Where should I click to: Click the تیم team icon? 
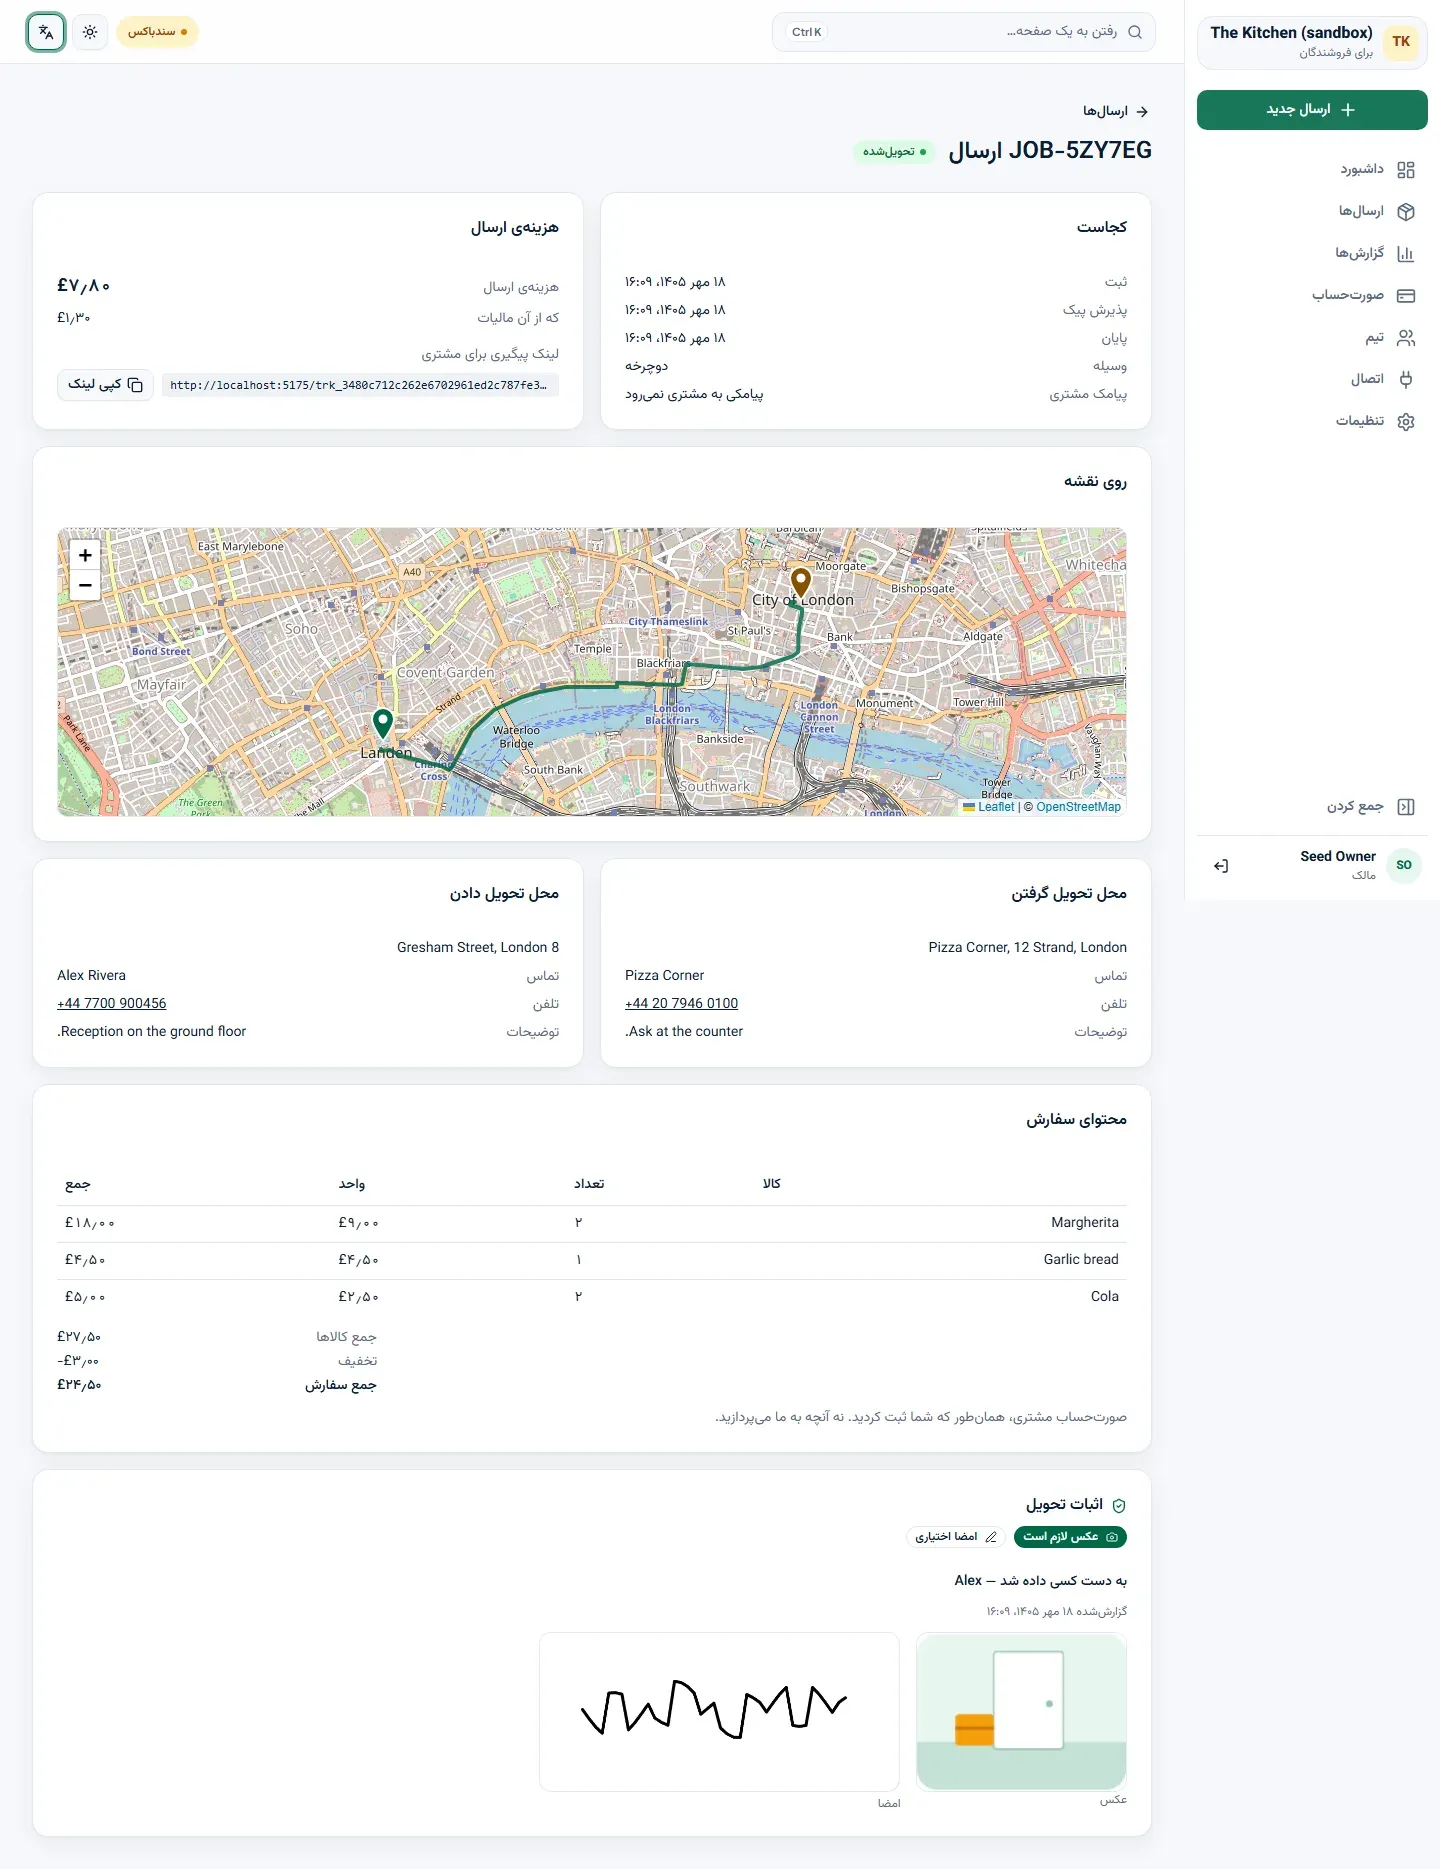(x=1406, y=338)
